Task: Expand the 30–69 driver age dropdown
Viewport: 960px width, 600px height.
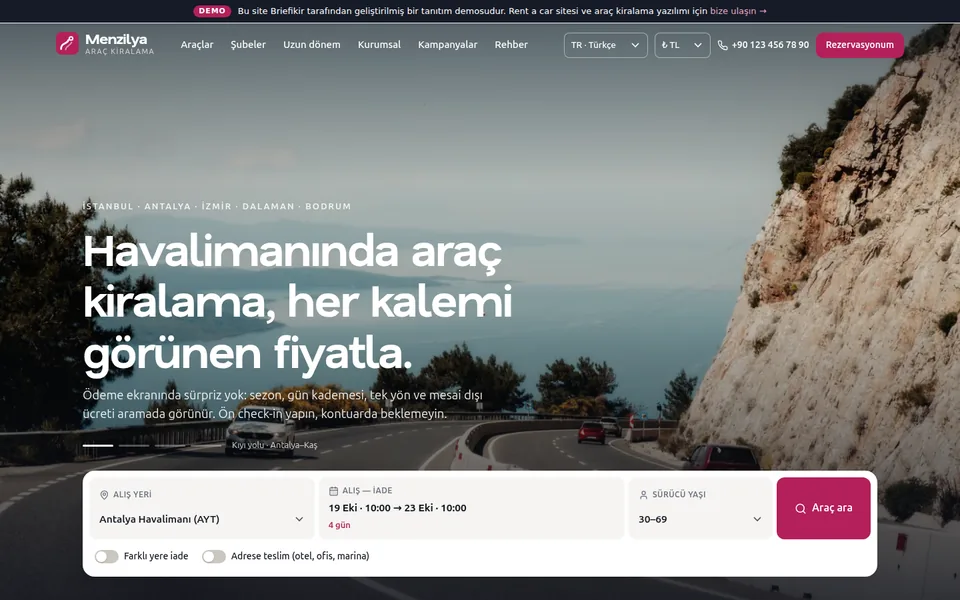Action: coord(700,519)
